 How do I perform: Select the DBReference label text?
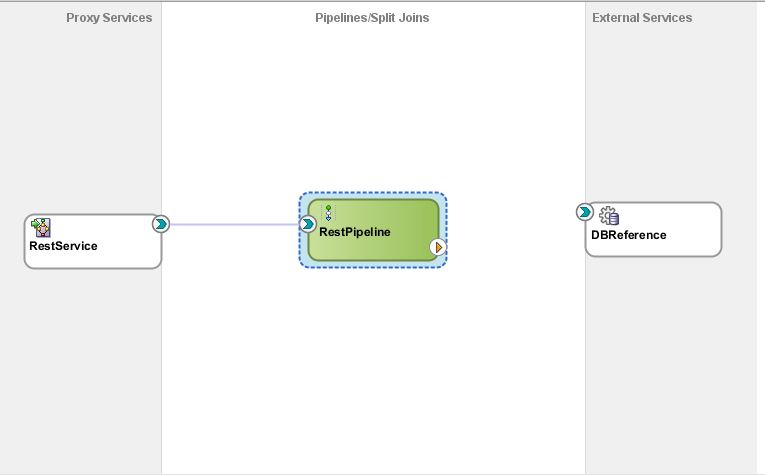coord(628,235)
